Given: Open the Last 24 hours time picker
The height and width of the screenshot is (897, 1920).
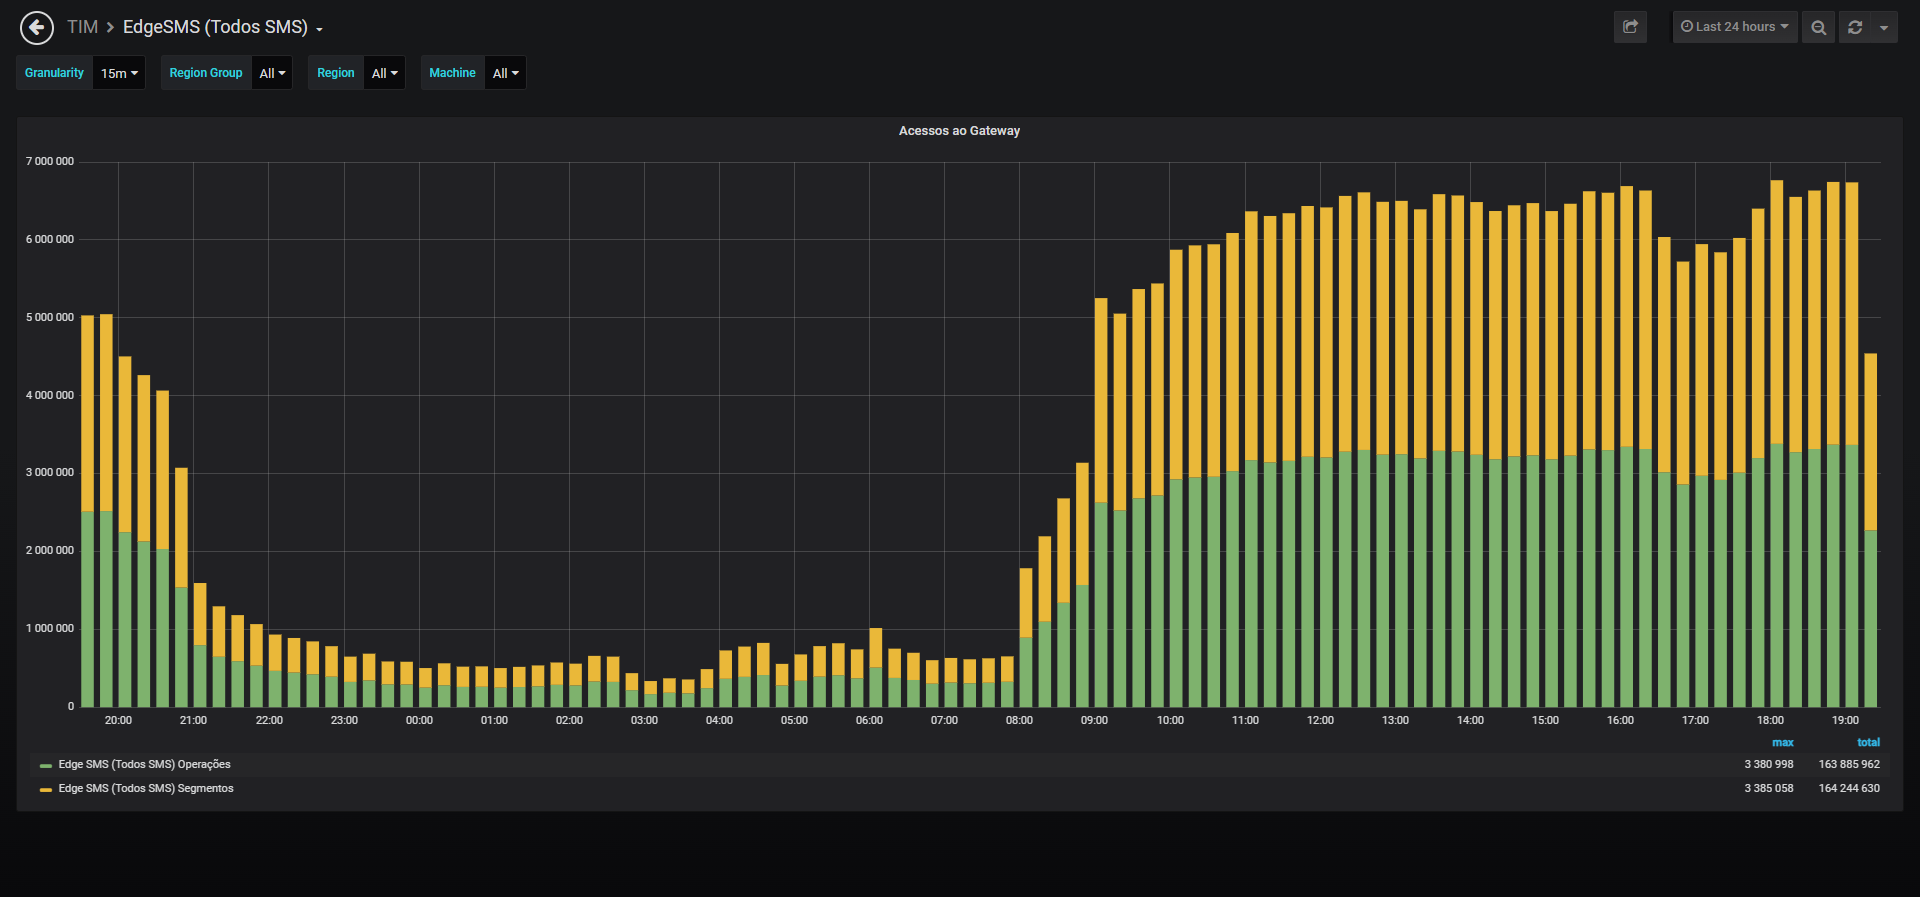Looking at the screenshot, I should pyautogui.click(x=1735, y=27).
